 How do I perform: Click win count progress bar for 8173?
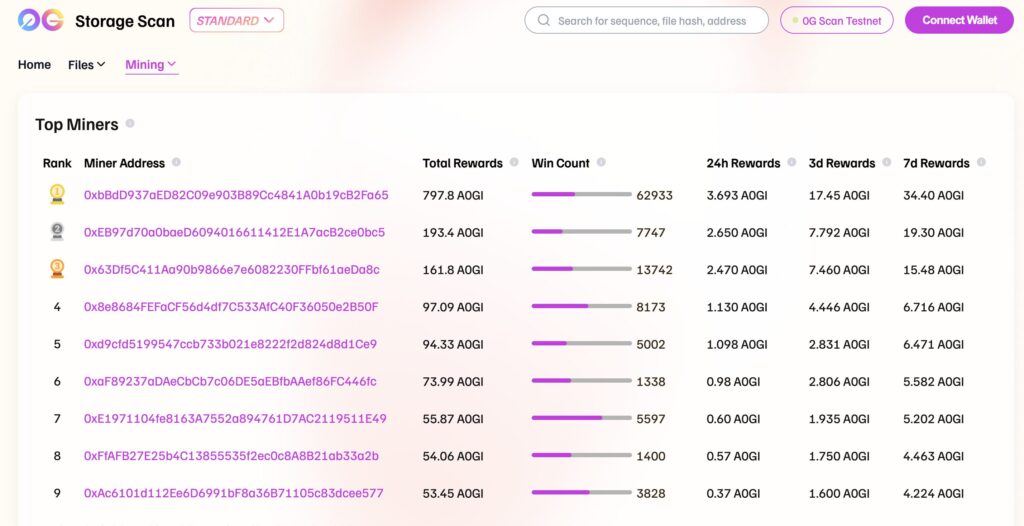click(581, 306)
